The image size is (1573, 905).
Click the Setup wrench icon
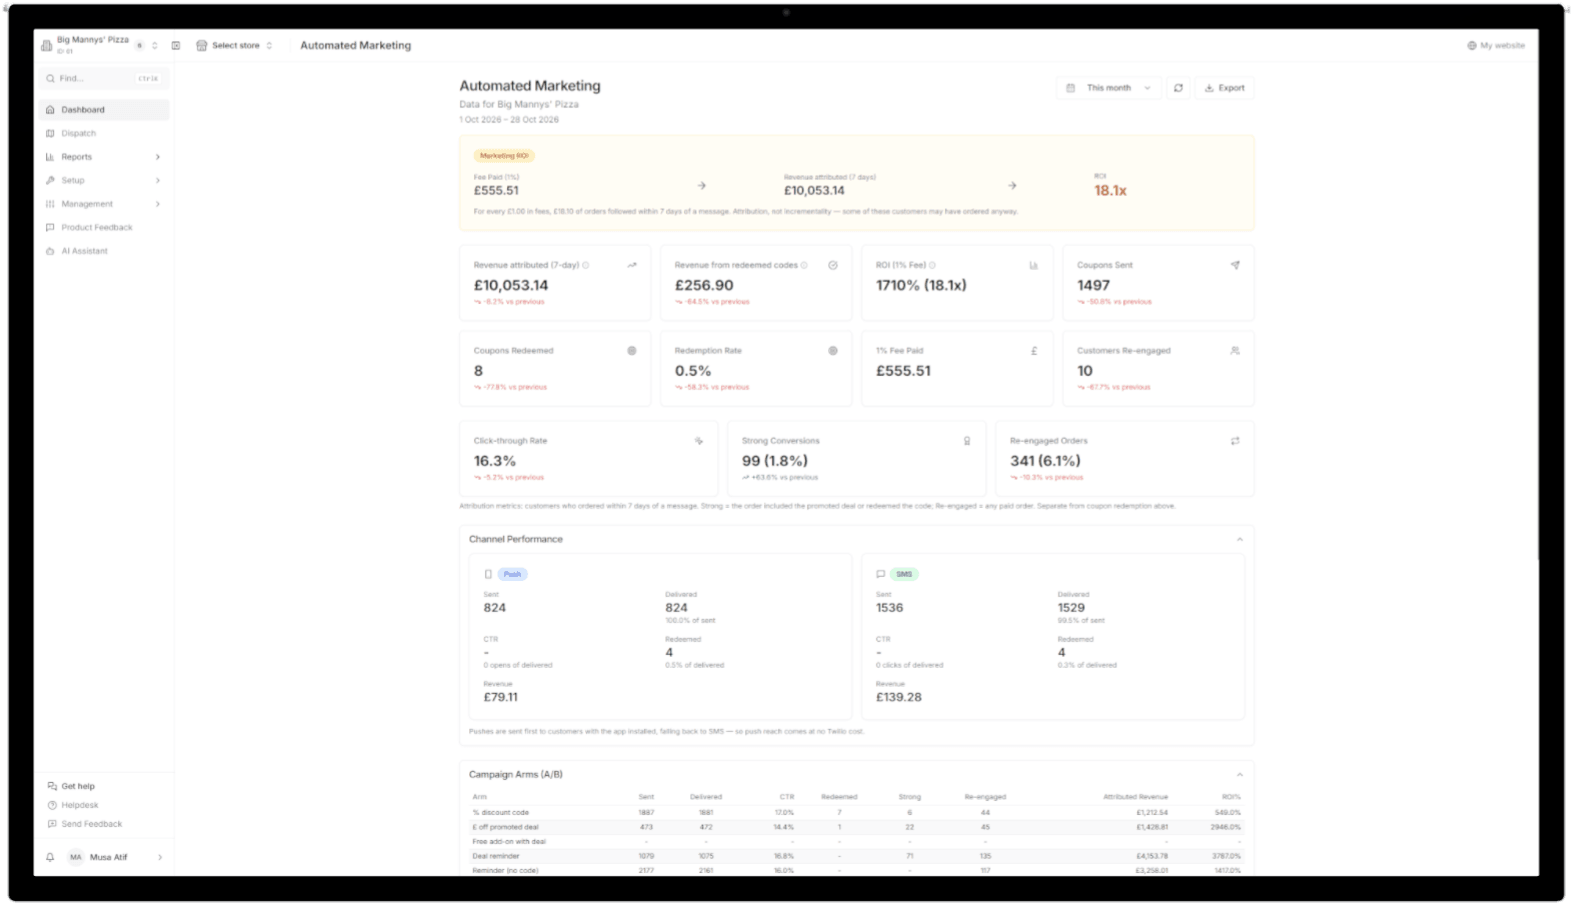(50, 180)
